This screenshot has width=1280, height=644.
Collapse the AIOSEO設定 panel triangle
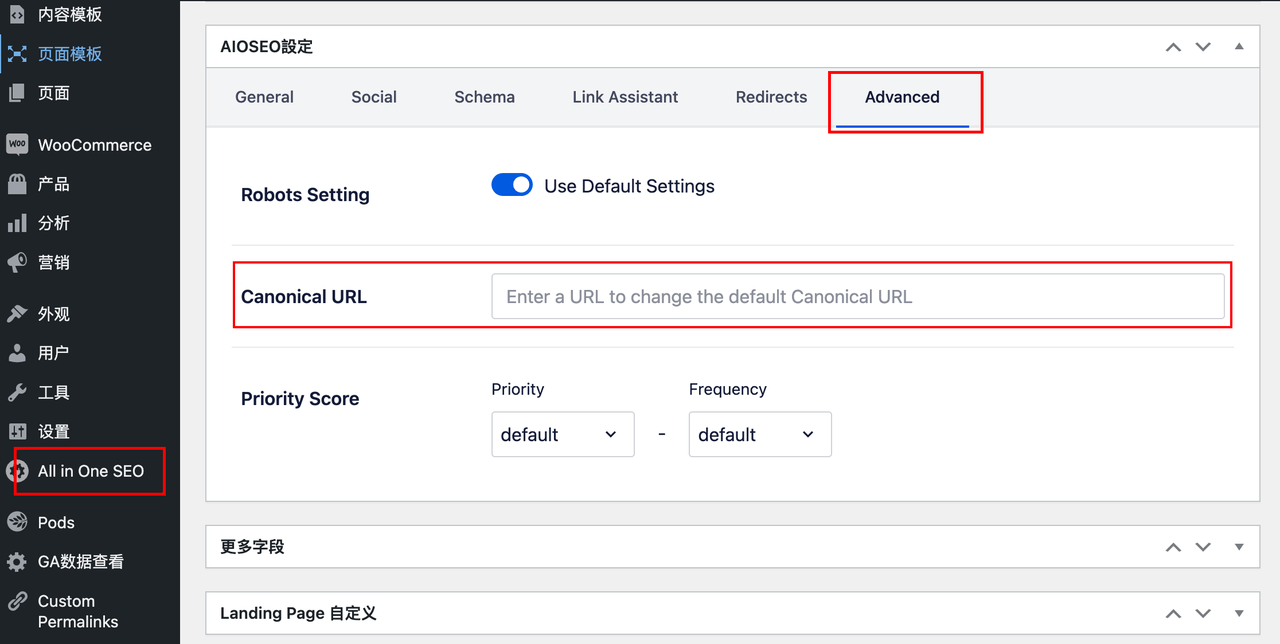1239,46
